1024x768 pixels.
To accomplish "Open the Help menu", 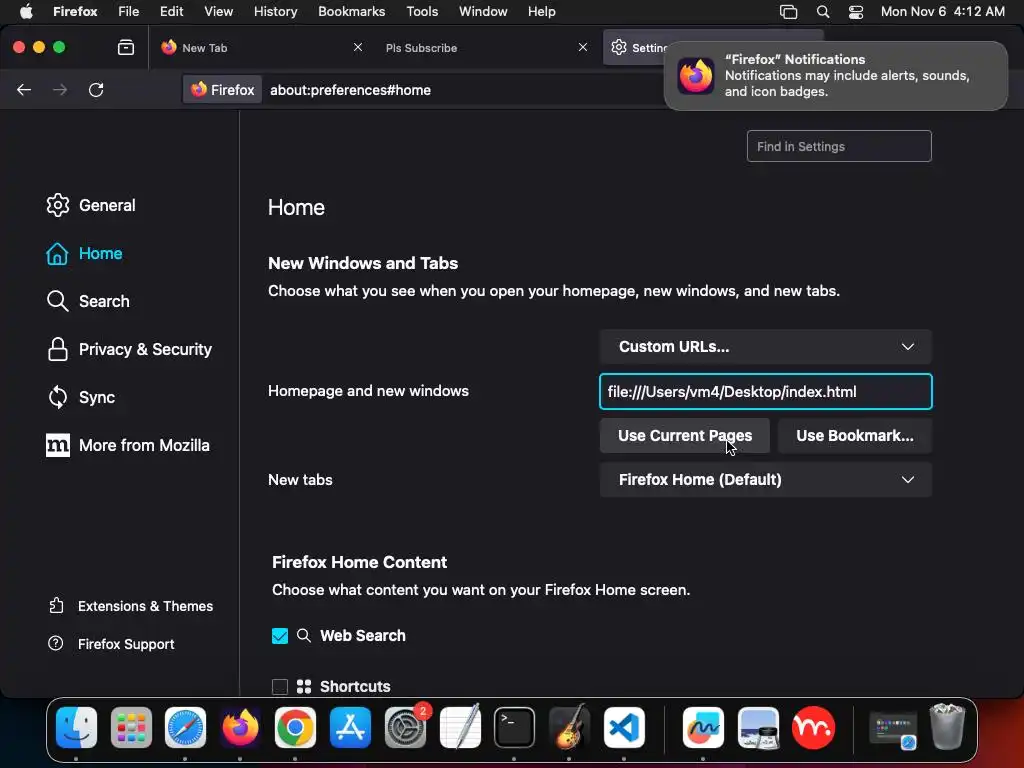I will pyautogui.click(x=542, y=12).
